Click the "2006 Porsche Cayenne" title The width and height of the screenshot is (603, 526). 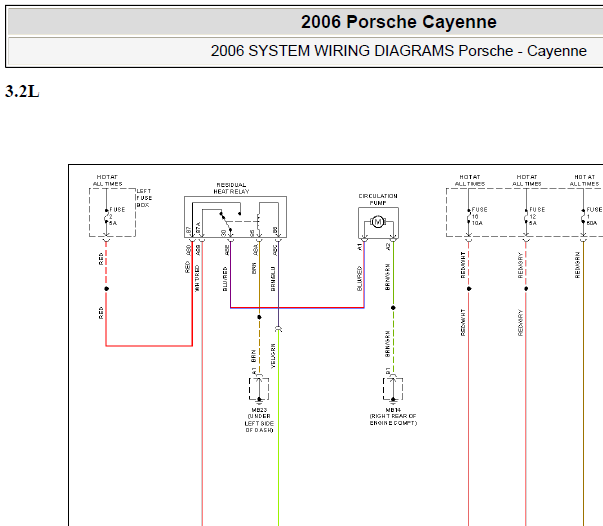point(398,22)
